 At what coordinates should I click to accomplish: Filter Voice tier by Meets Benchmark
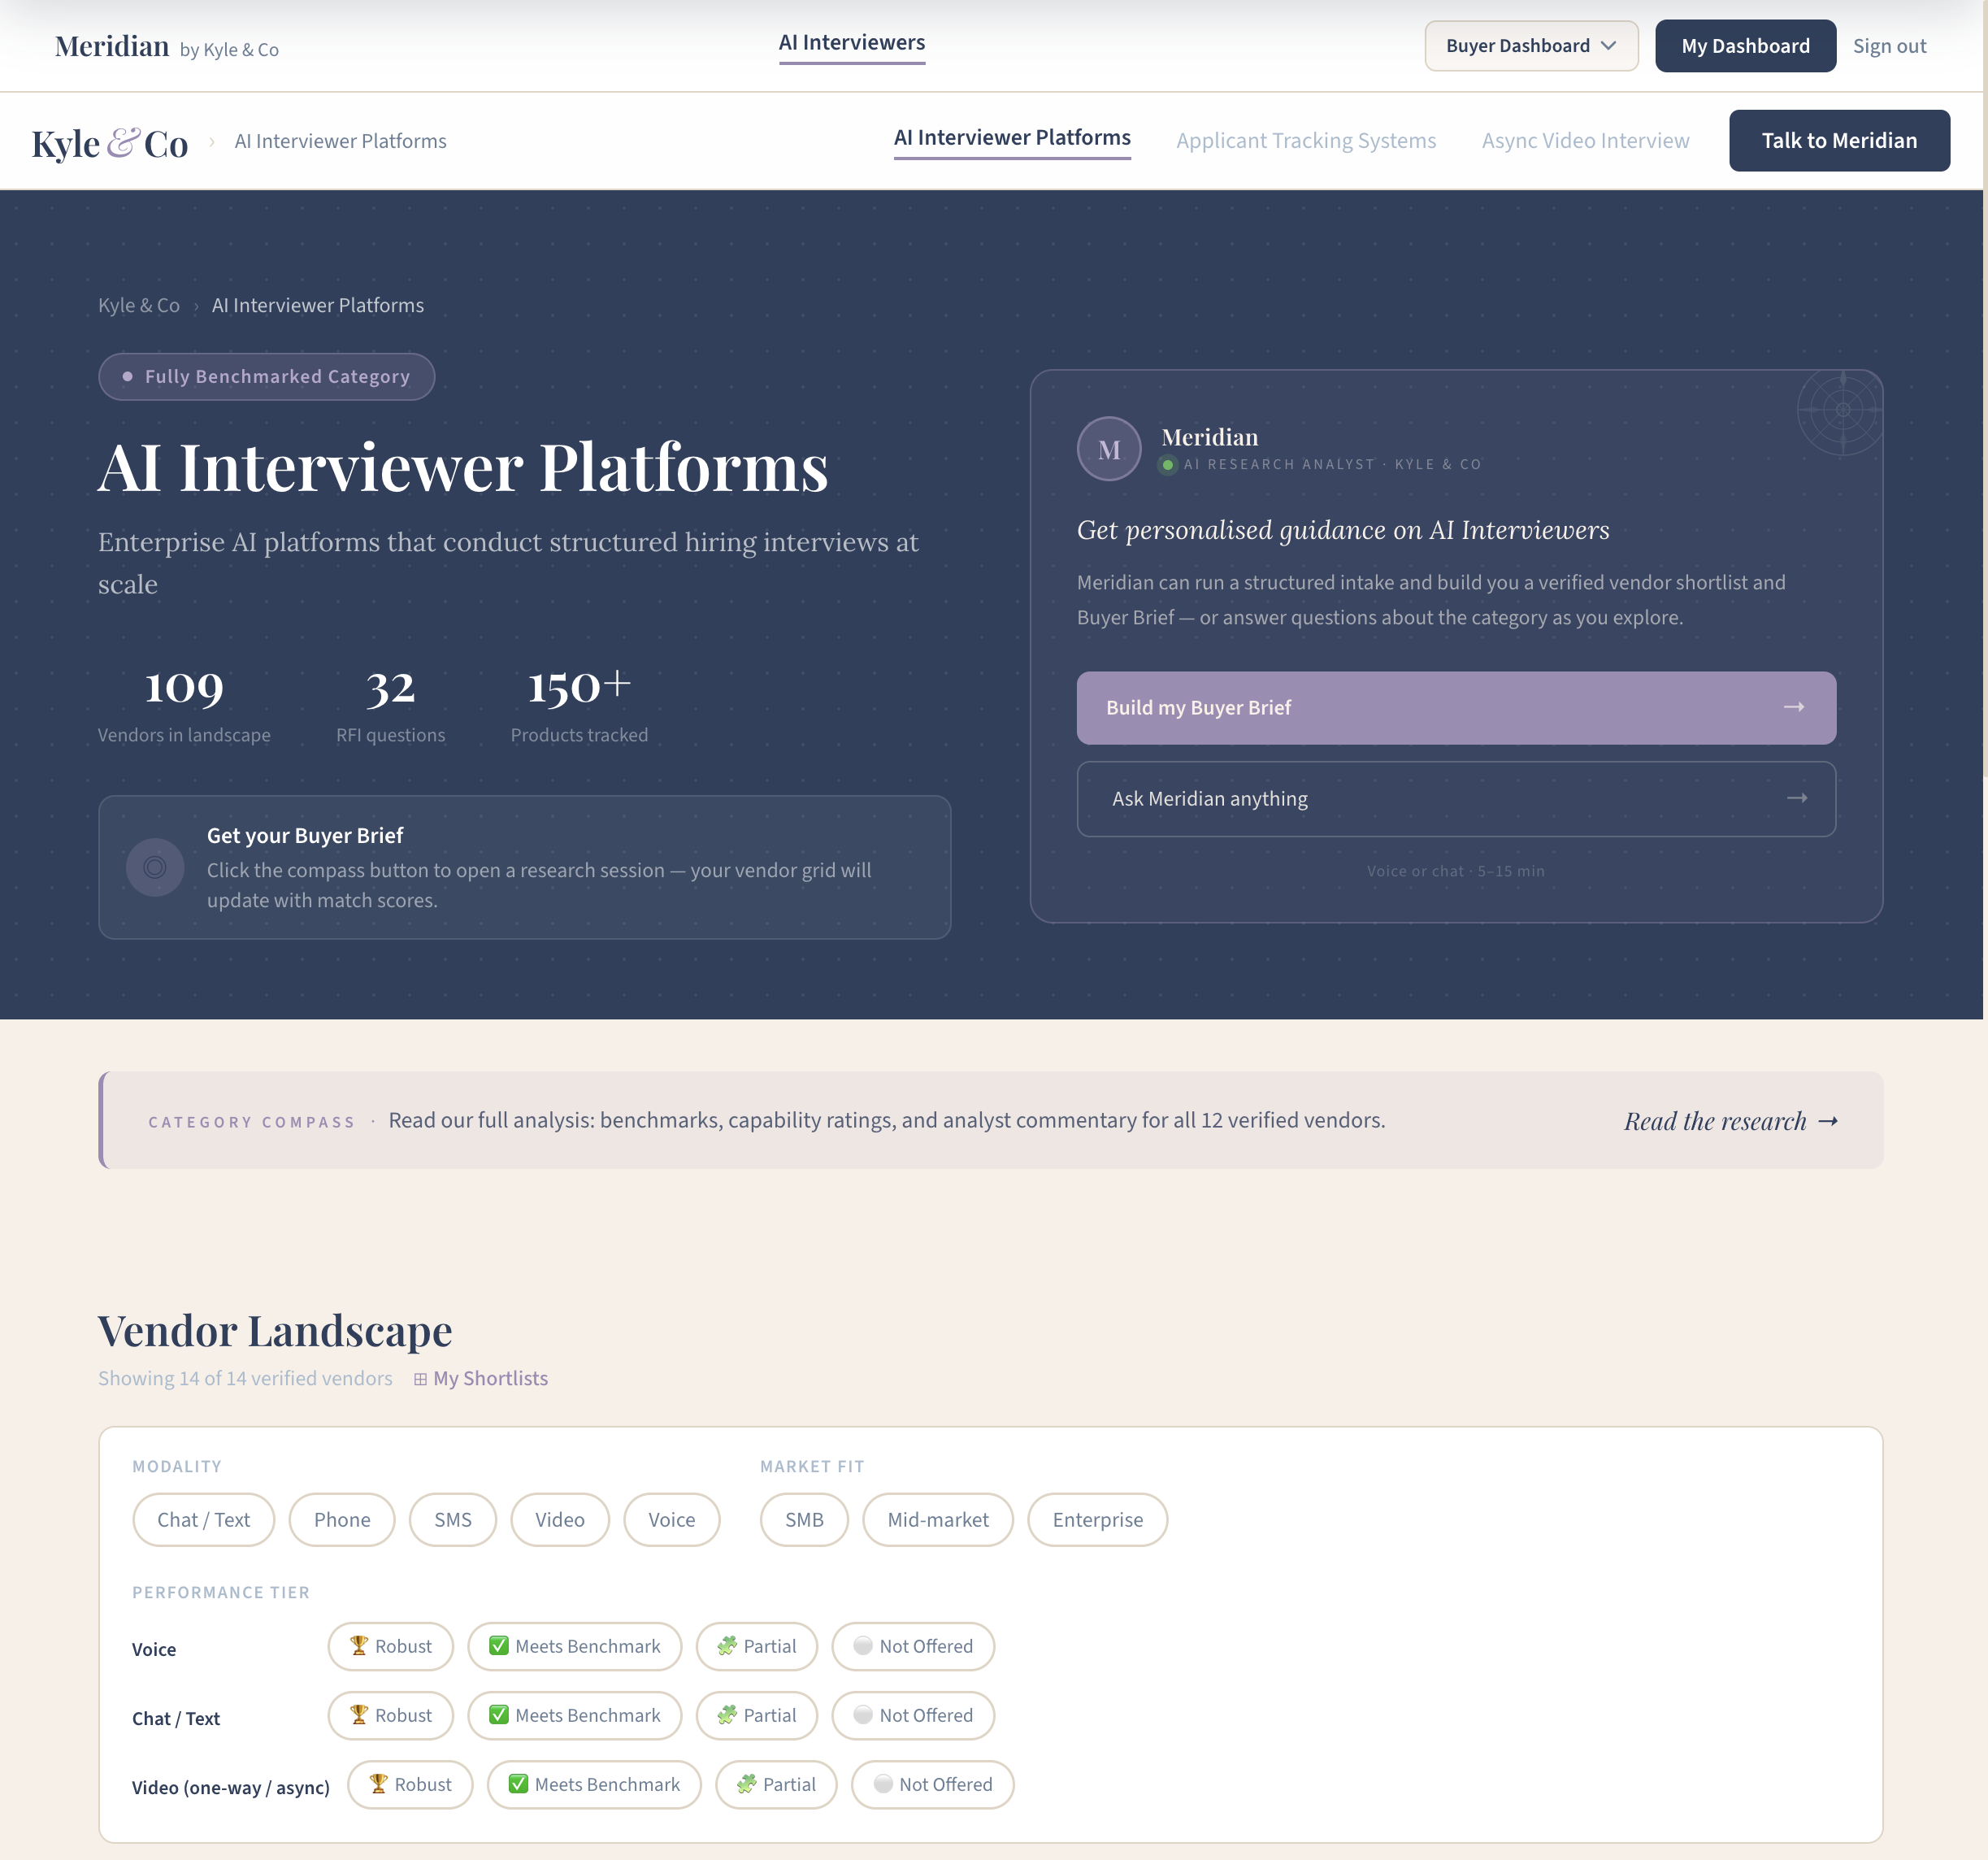tap(575, 1646)
